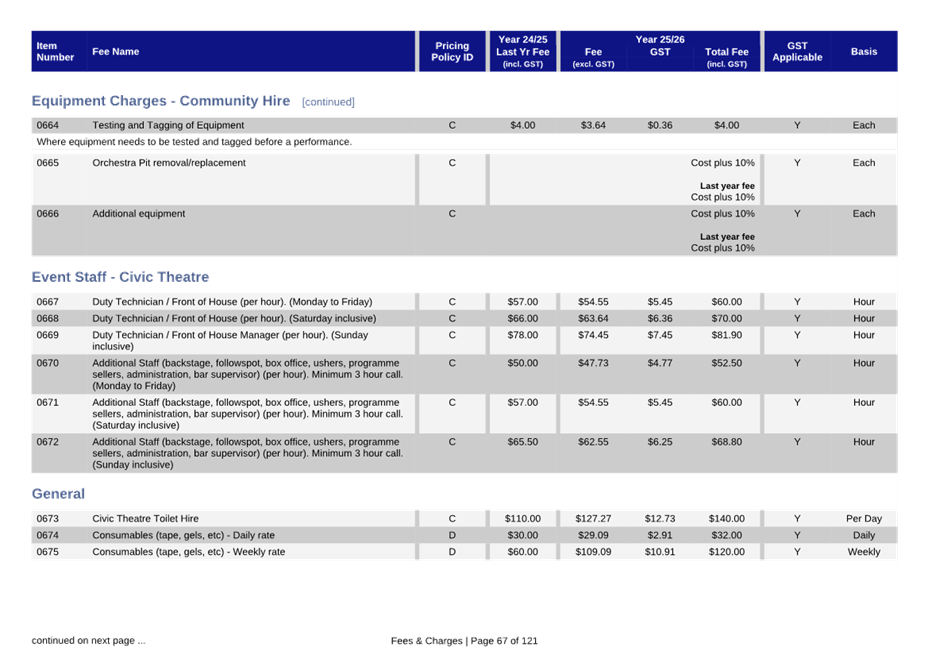Click the Additional Staff description in row 0670

pos(247,374)
